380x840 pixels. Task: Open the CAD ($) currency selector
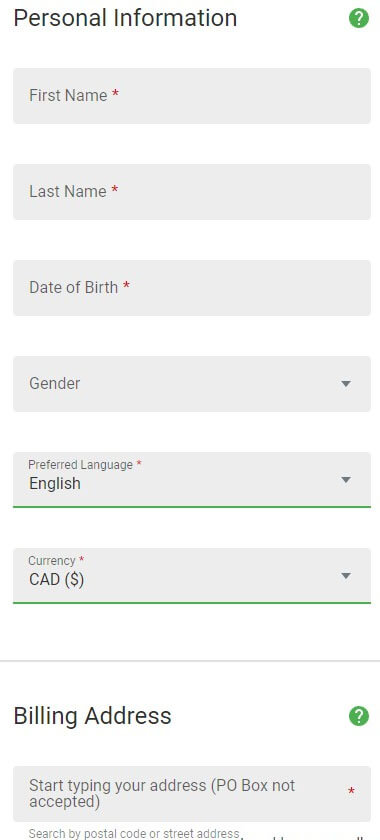coord(192,576)
